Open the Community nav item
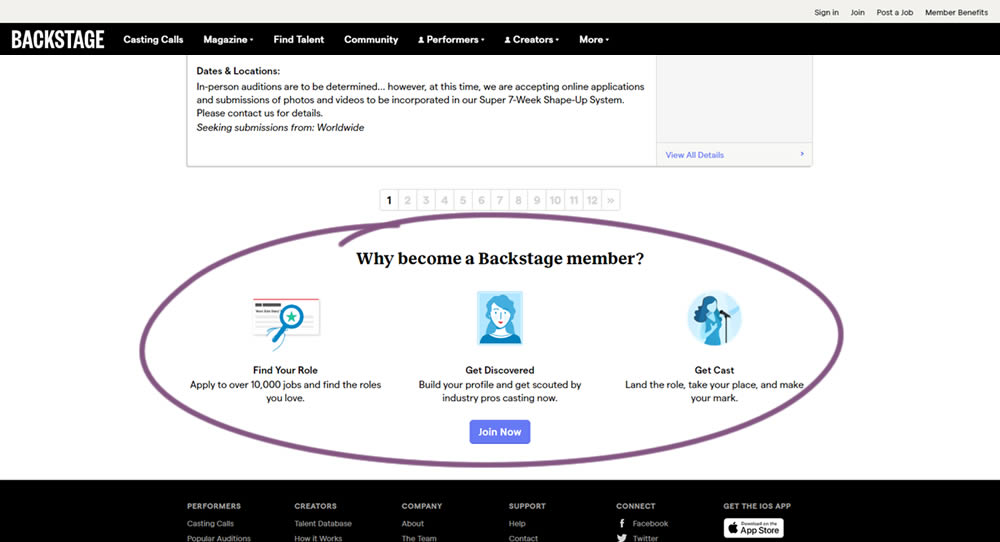This screenshot has width=1000, height=542. [x=371, y=40]
